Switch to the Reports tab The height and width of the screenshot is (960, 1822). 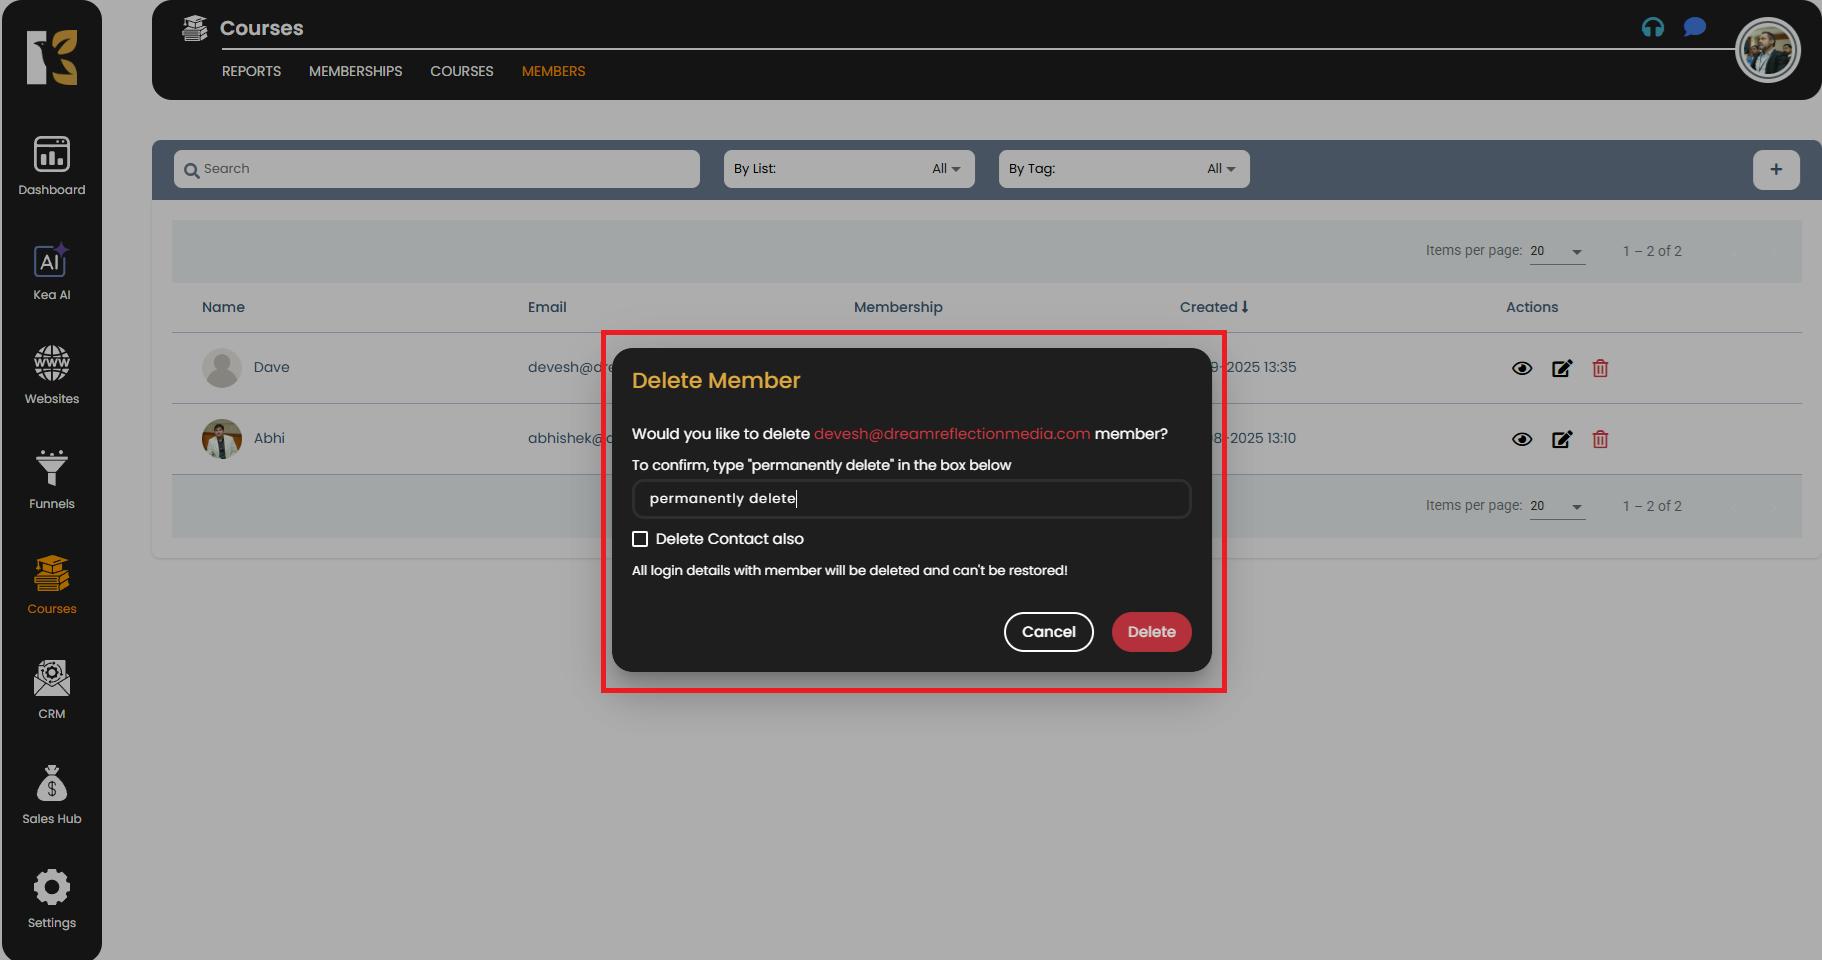click(251, 71)
